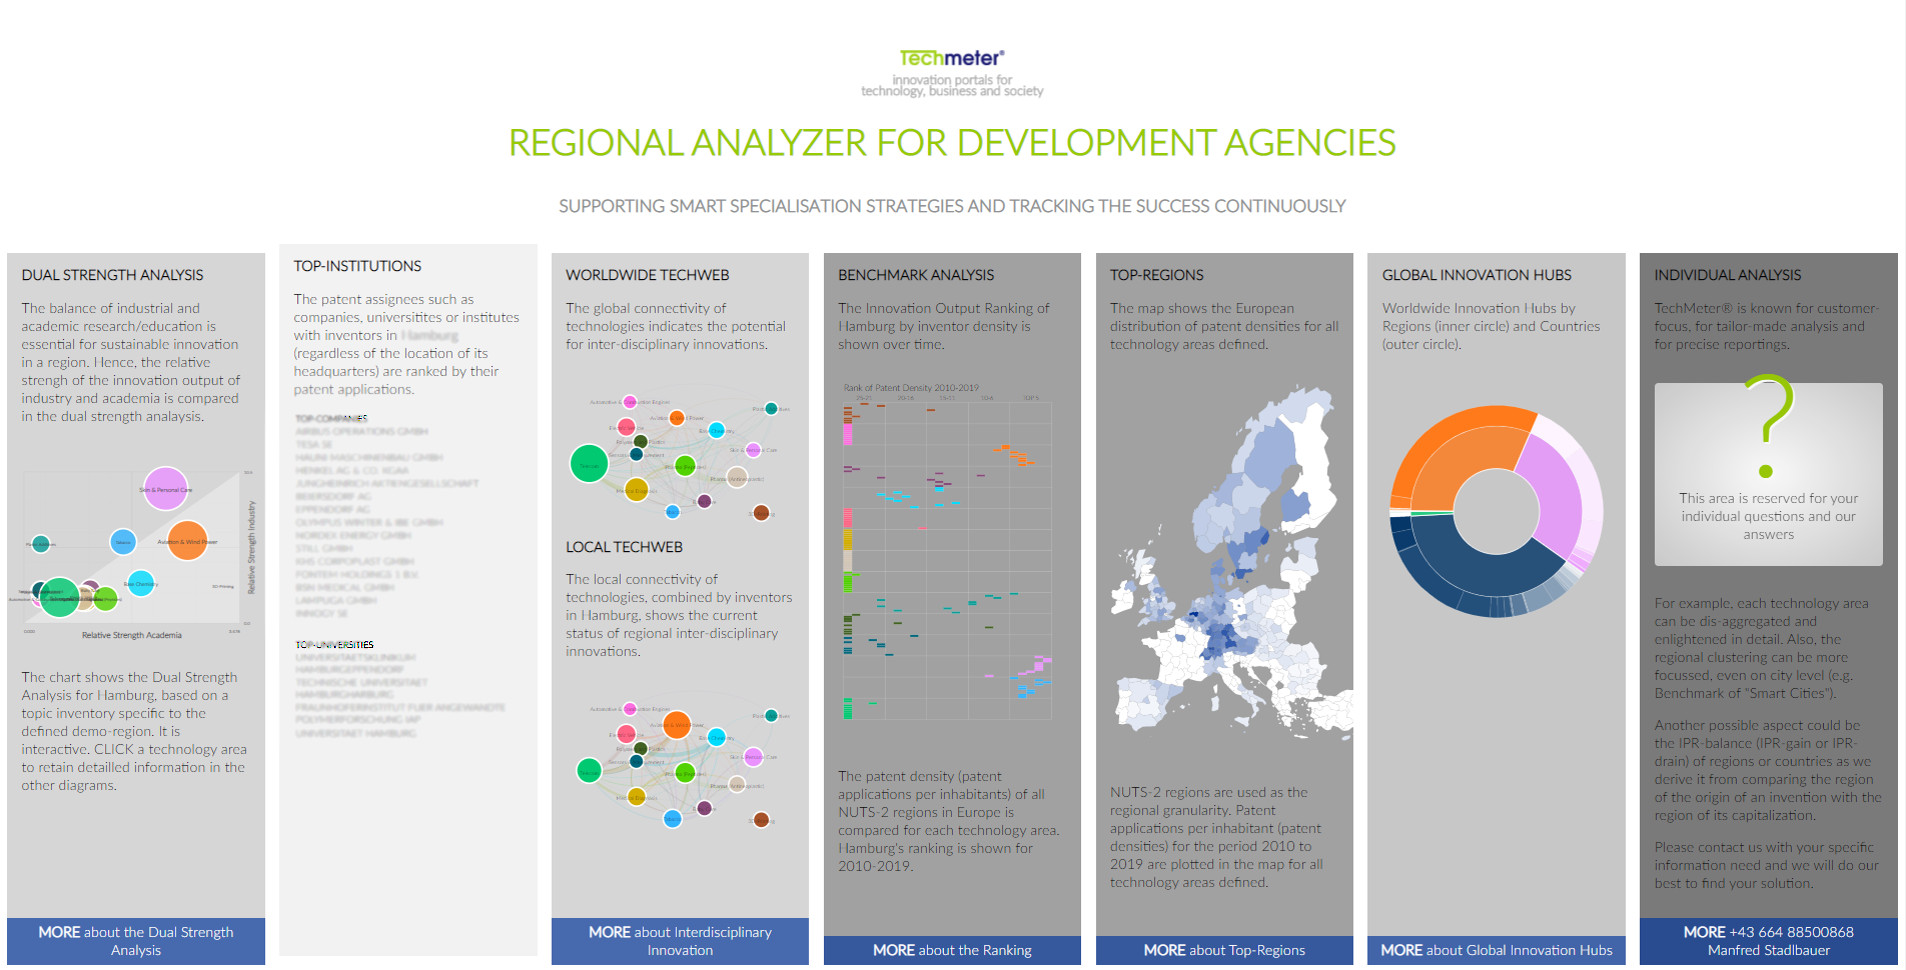Viewport: 1906px width, 970px height.
Task: Select the cyan Basic Chemistry bubble in Dual Strength chart
Action: (141, 583)
